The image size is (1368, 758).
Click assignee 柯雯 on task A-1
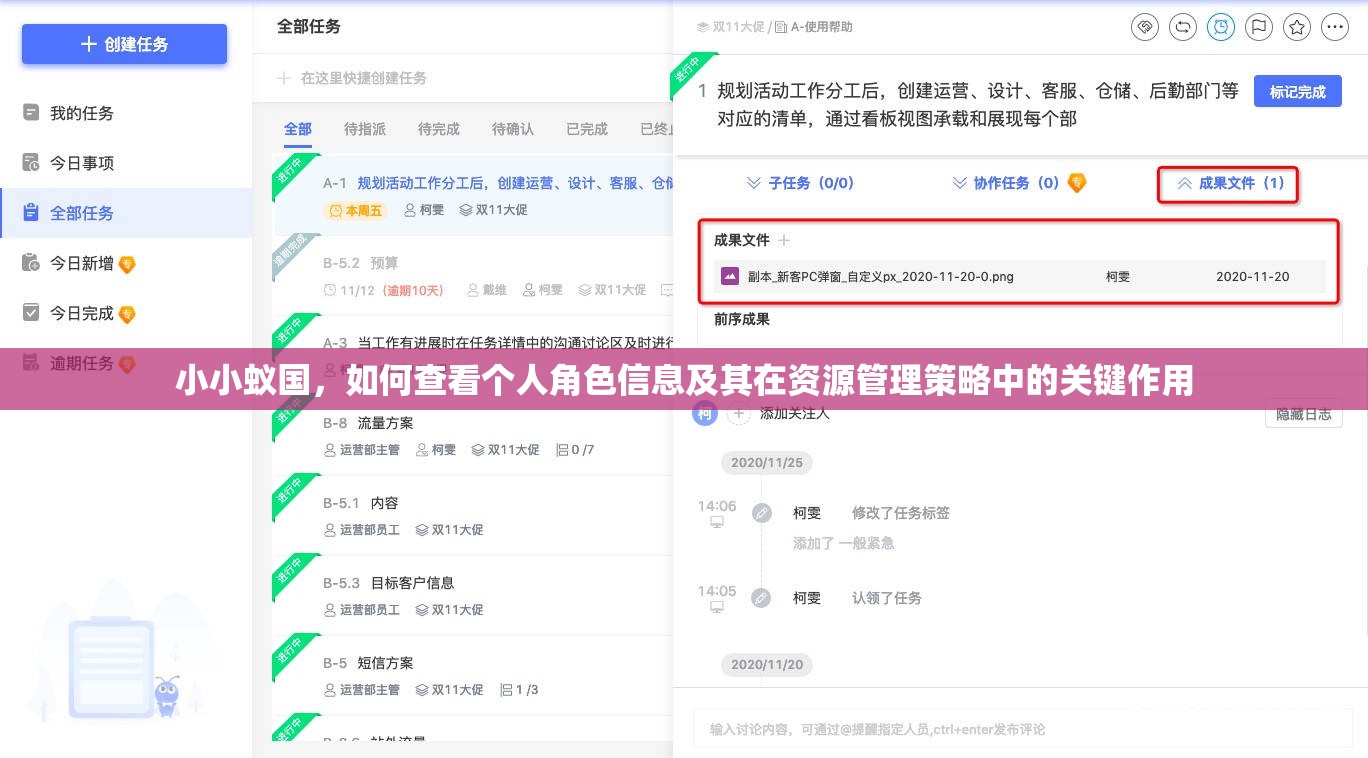point(424,210)
